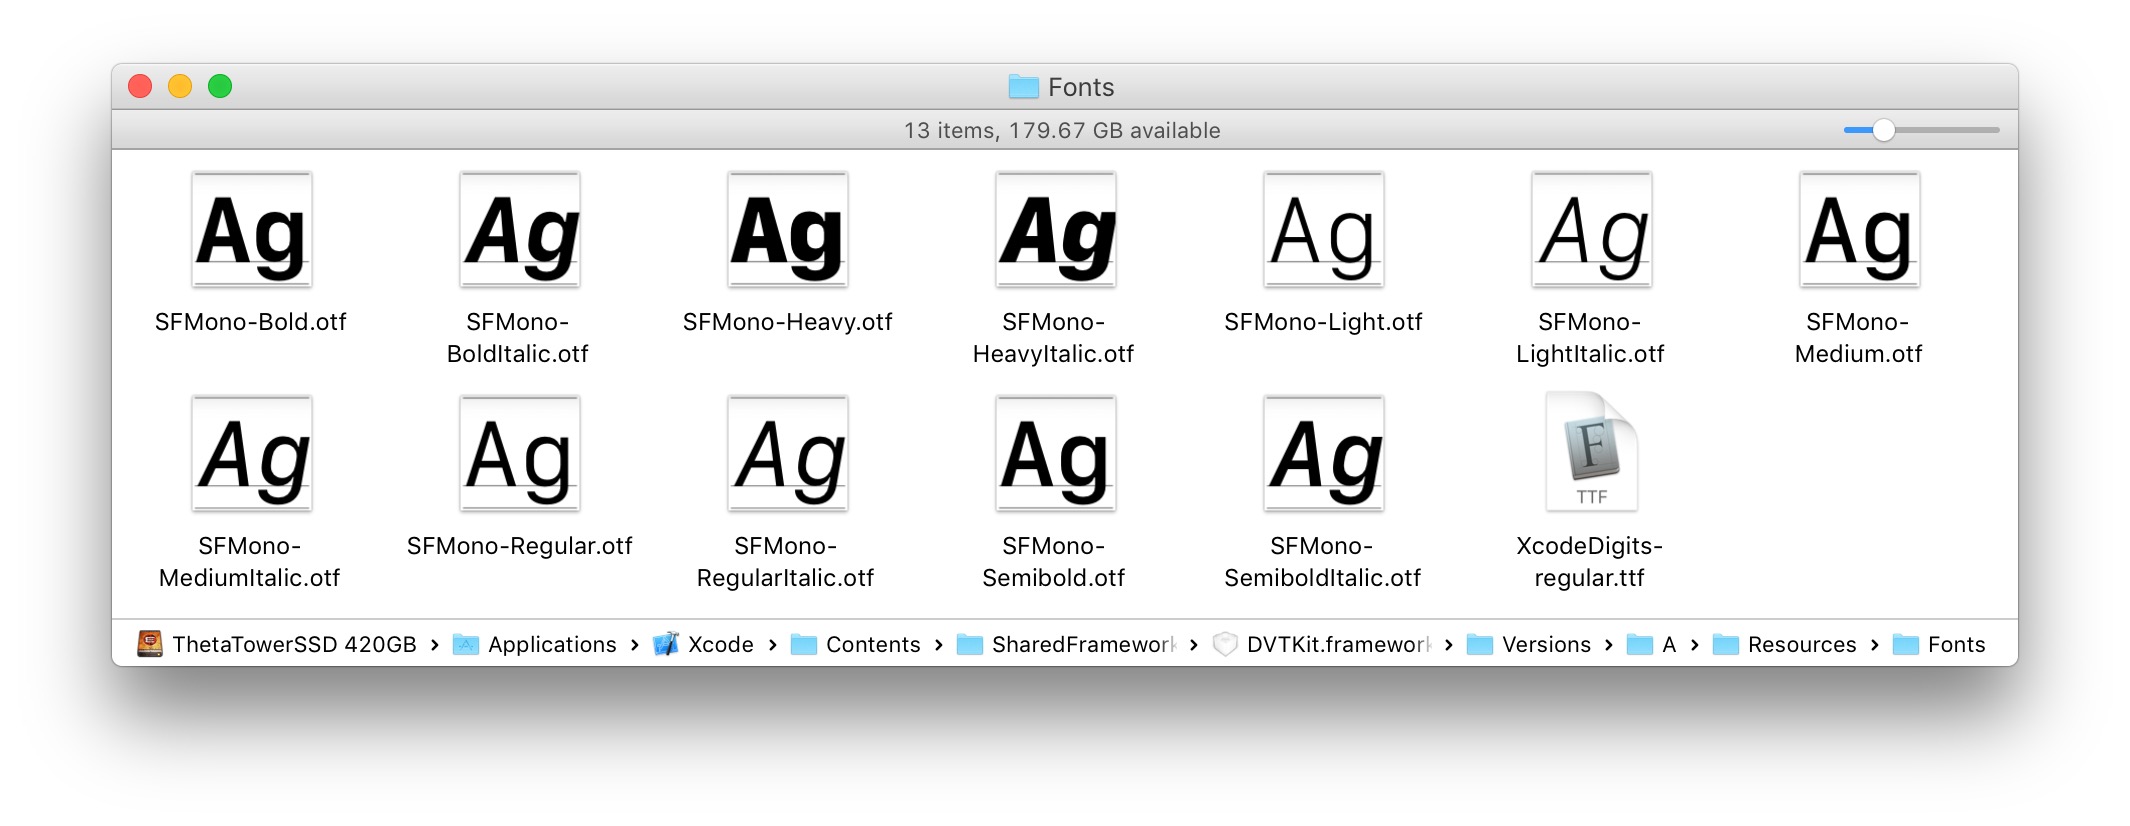Select the XcodeDigits-regular.ttf file icon

(1592, 452)
